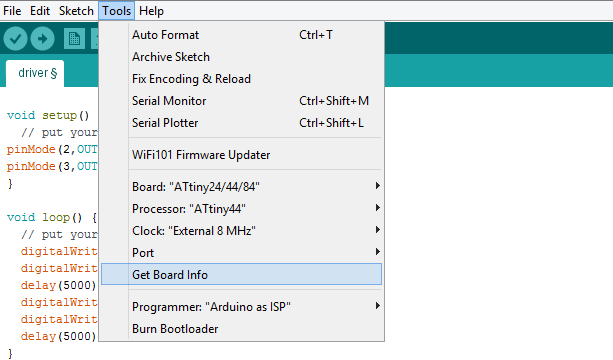Click the New sketch icon
The width and height of the screenshot is (613, 360).
click(74, 38)
